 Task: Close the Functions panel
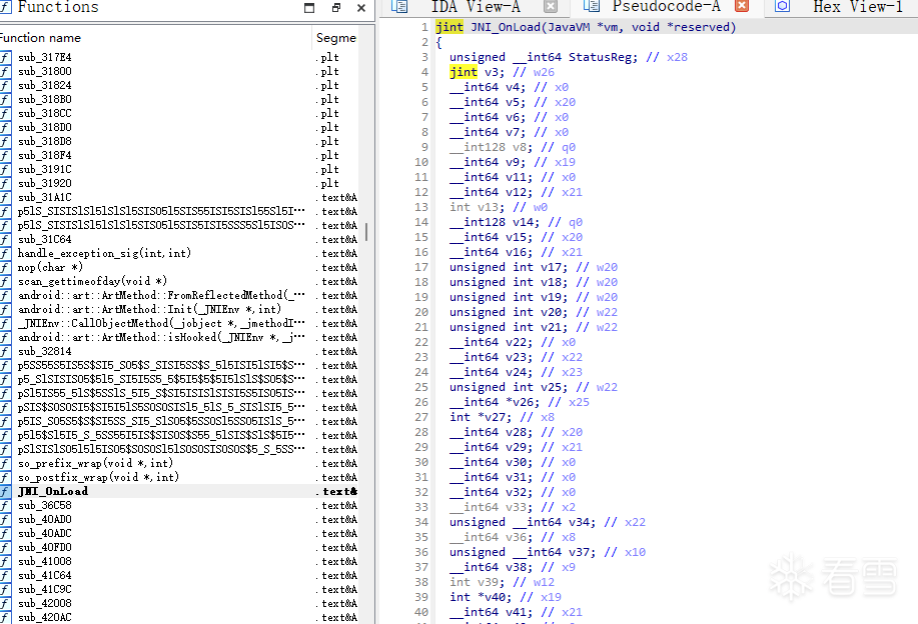point(361,8)
